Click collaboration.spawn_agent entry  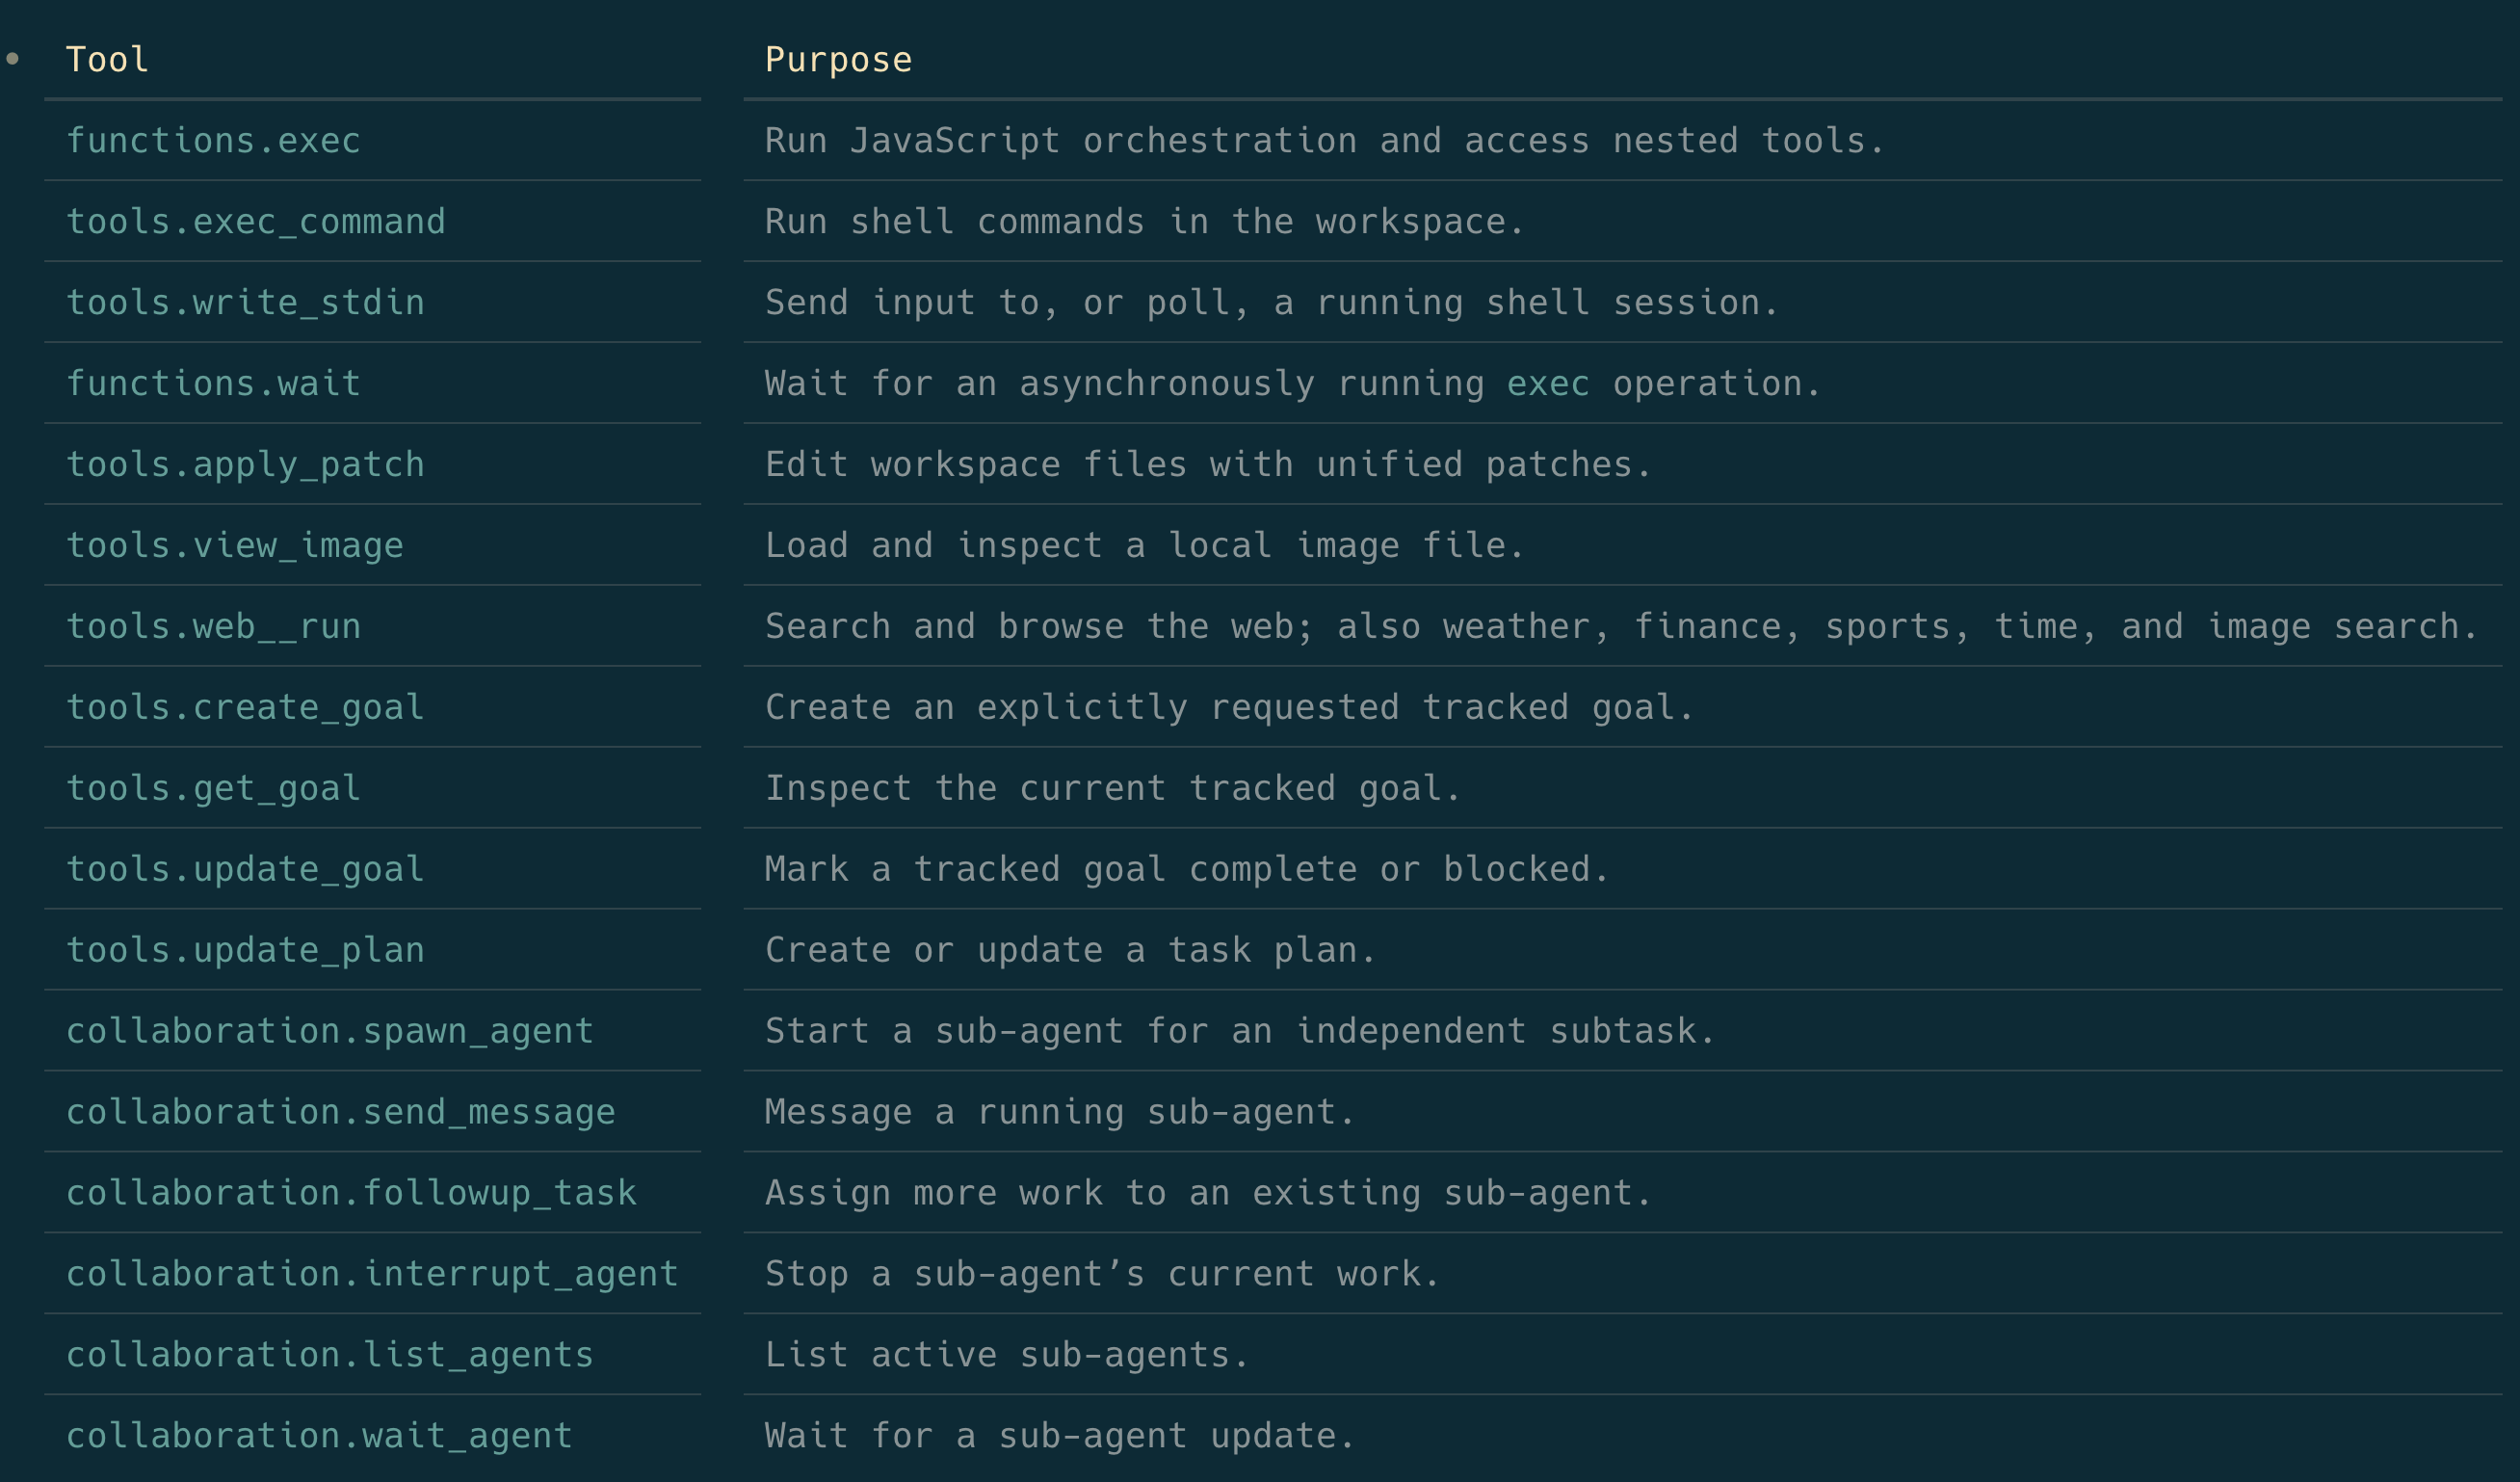(x=330, y=1032)
